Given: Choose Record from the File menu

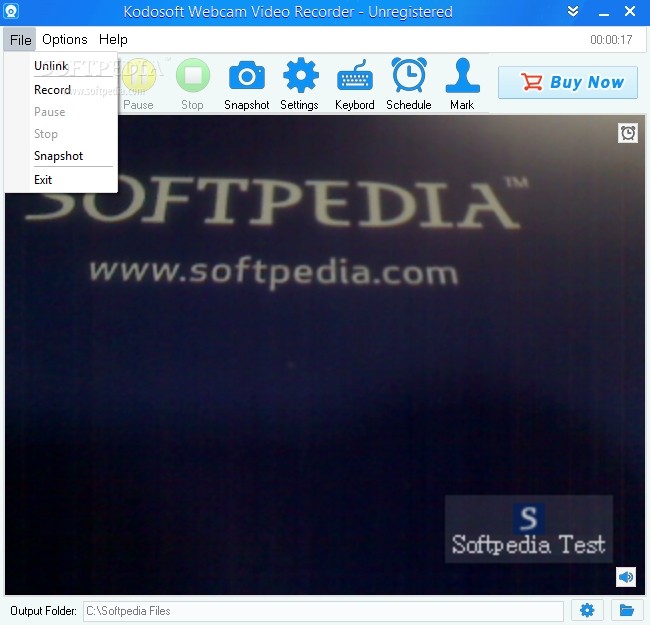Looking at the screenshot, I should [61, 90].
